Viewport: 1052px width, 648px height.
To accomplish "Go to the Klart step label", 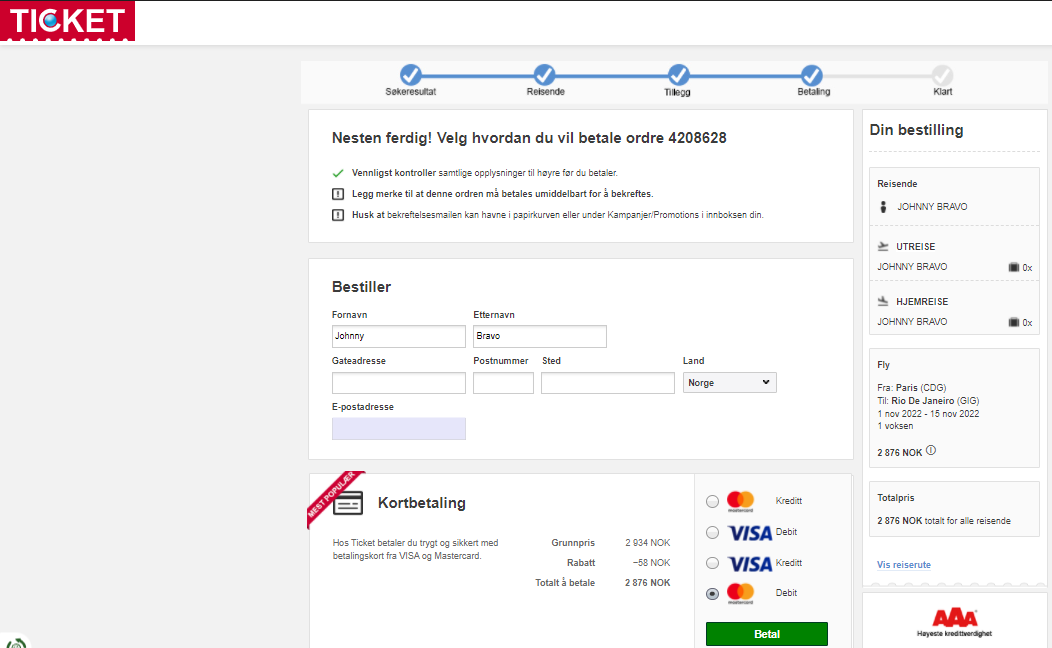I will click(943, 92).
